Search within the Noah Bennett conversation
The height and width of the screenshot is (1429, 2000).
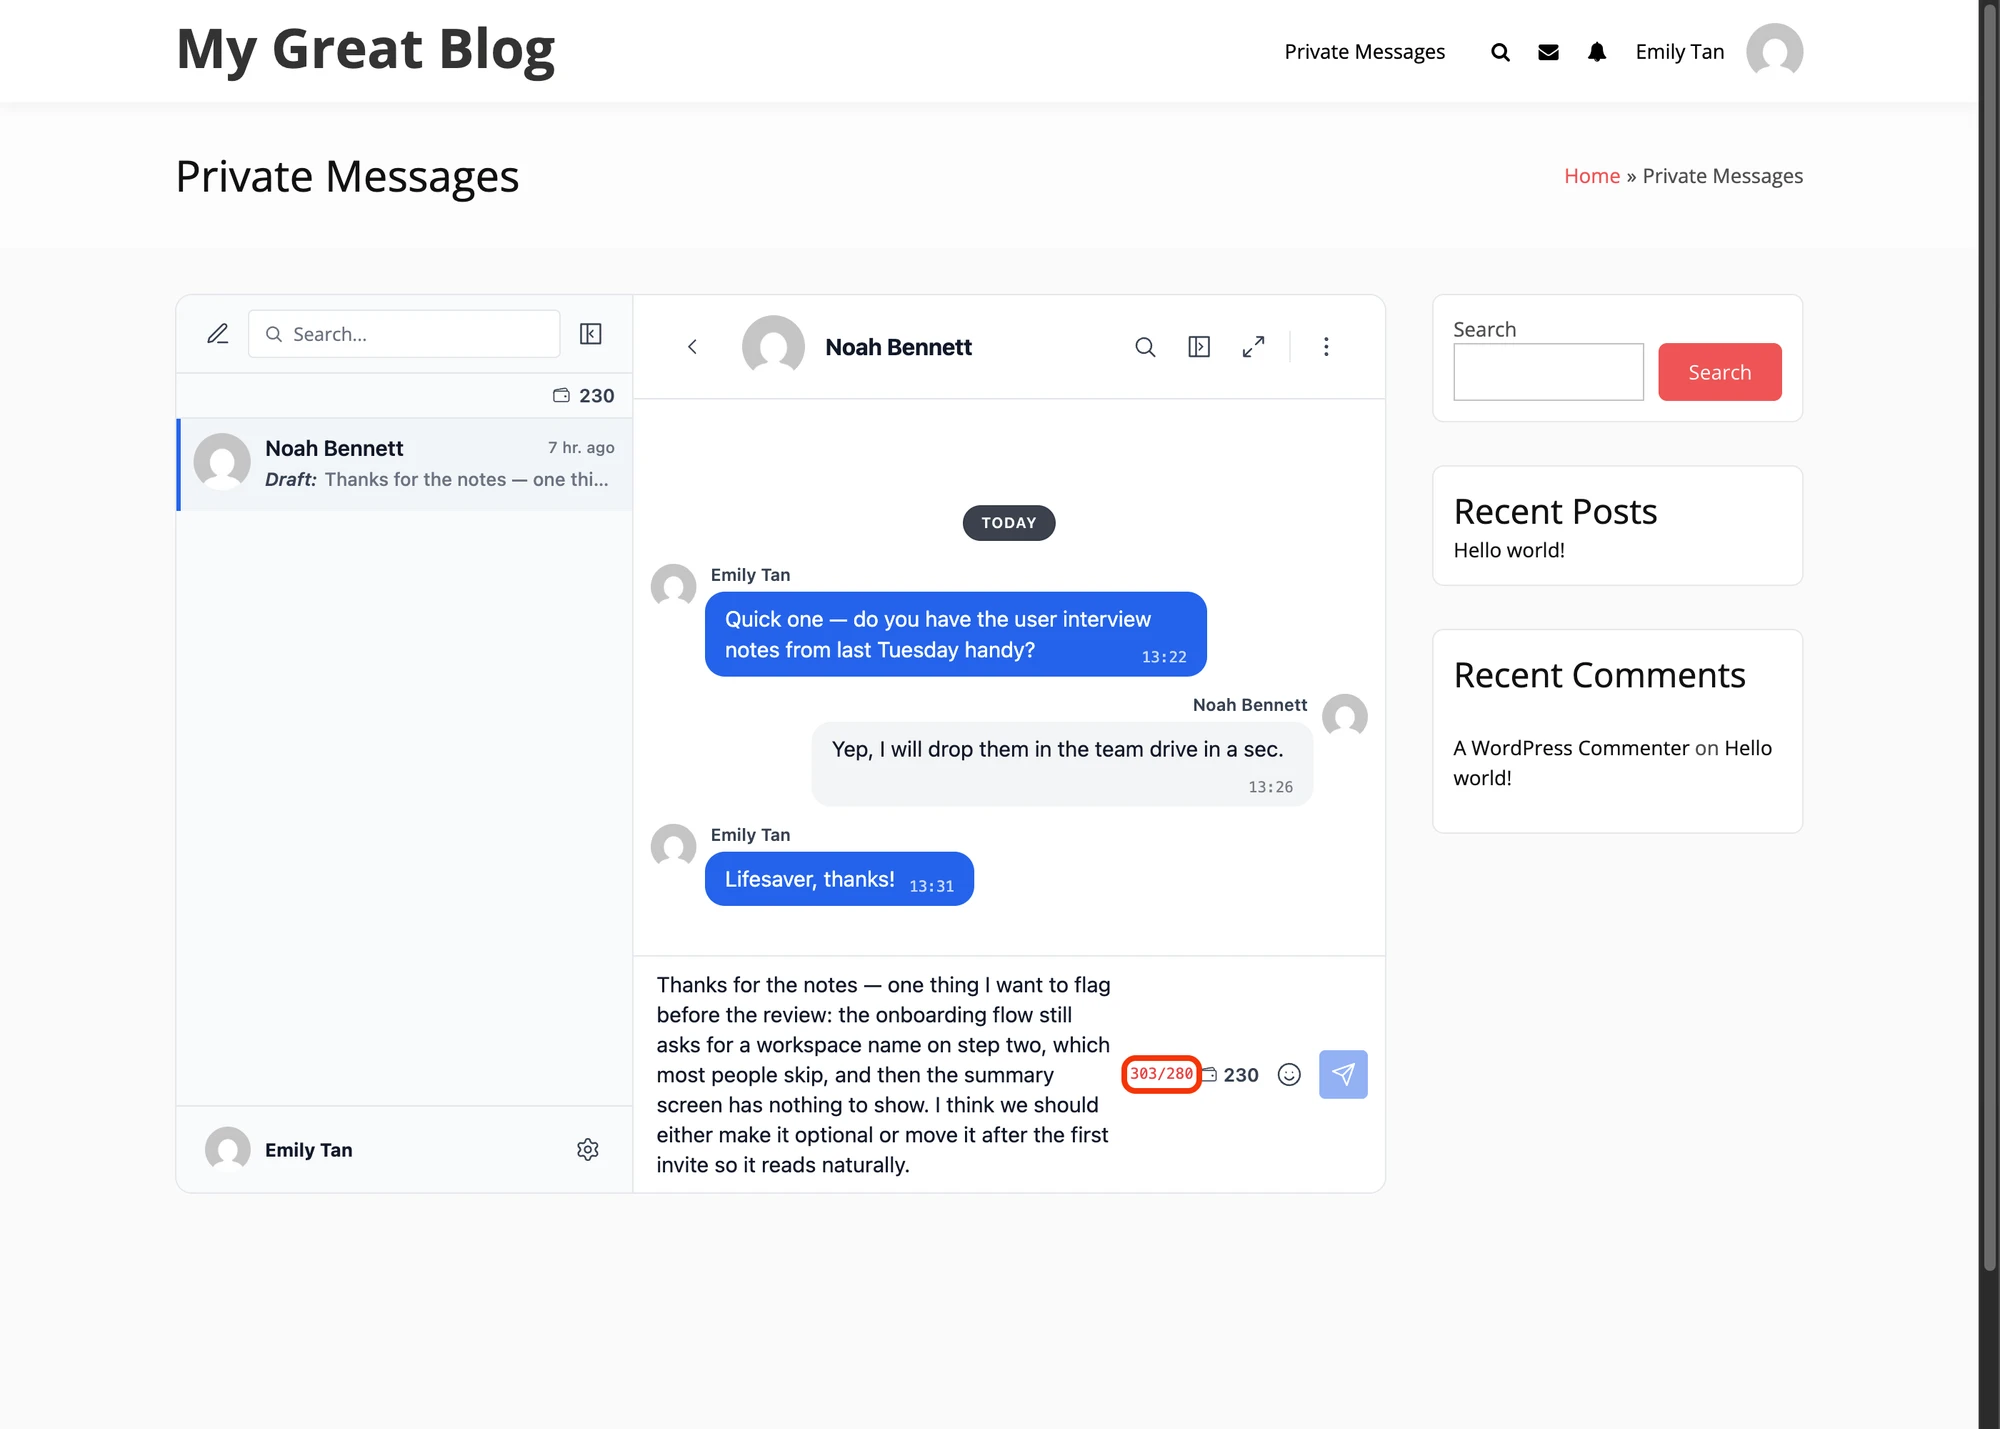[1145, 347]
